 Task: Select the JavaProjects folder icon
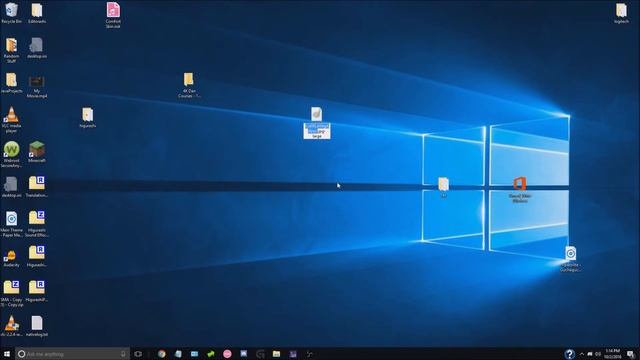[x=11, y=83]
